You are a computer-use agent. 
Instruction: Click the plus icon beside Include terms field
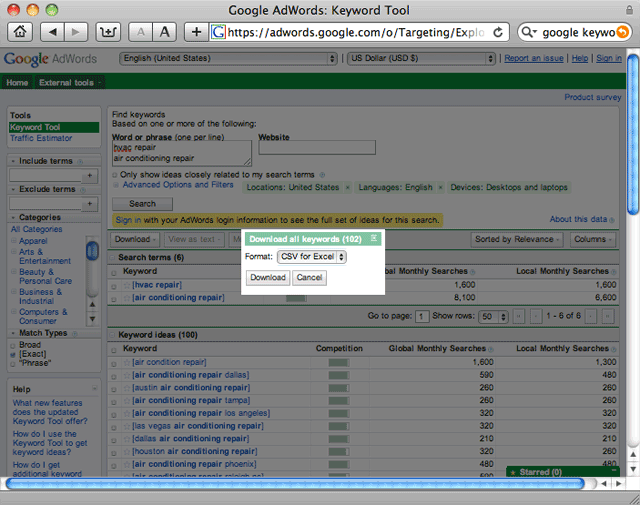point(90,176)
